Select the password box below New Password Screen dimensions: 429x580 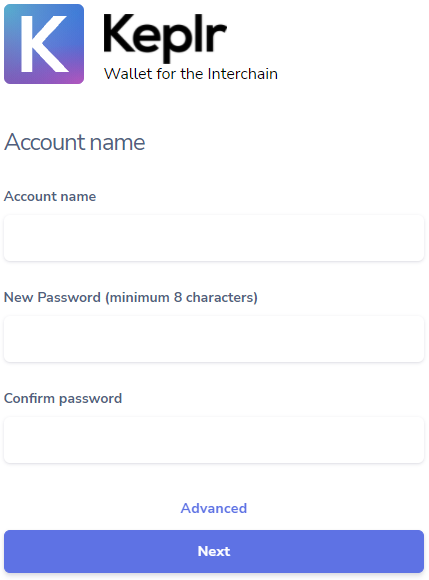(x=214, y=339)
